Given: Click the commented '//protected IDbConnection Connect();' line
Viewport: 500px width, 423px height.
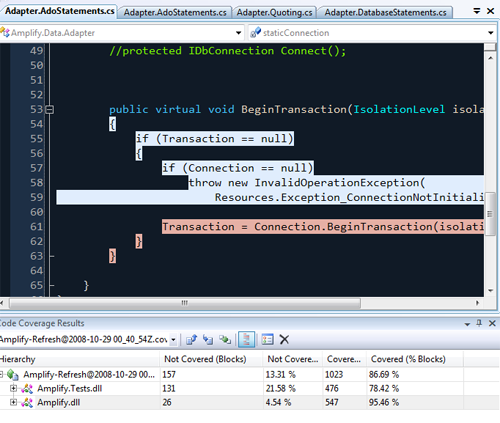Looking at the screenshot, I should 228,51.
